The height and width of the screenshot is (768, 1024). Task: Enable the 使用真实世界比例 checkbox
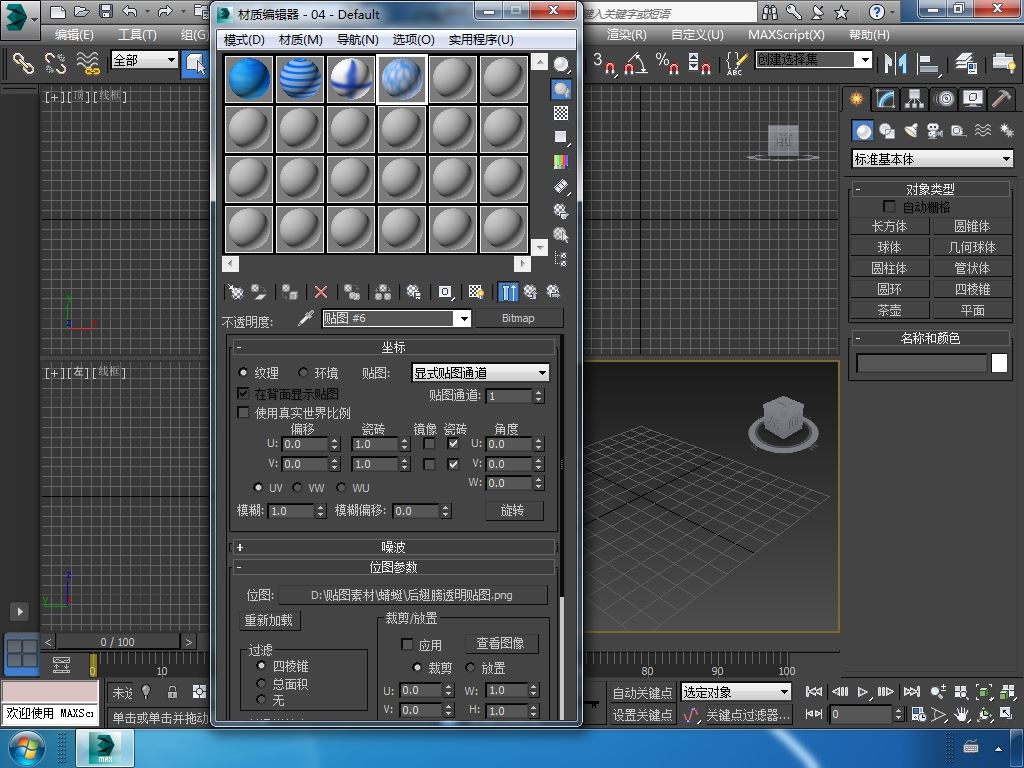click(x=243, y=413)
